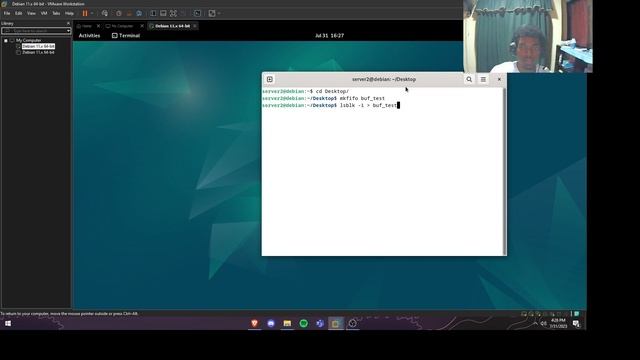
Task: Send Ctrl+Alt+Del to the virtual machine
Action: (x=105, y=13)
